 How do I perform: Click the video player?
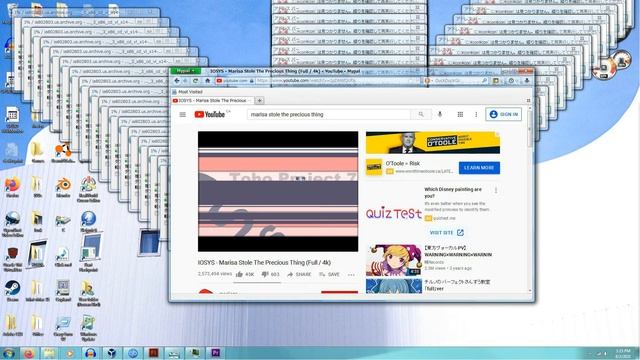point(278,191)
